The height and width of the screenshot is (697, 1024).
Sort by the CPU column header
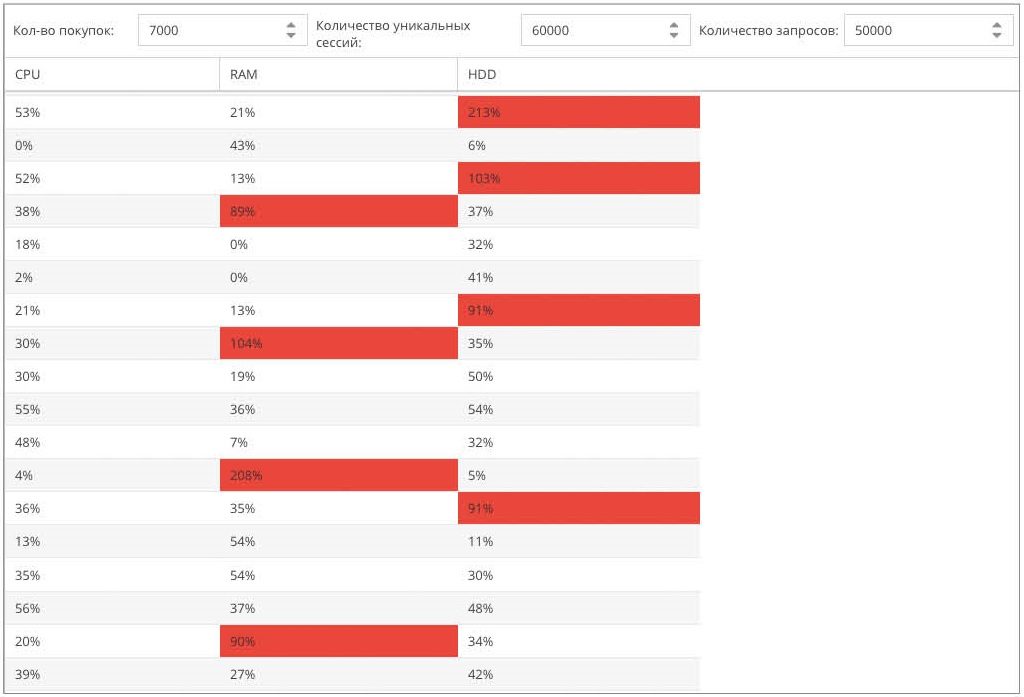tap(110, 74)
